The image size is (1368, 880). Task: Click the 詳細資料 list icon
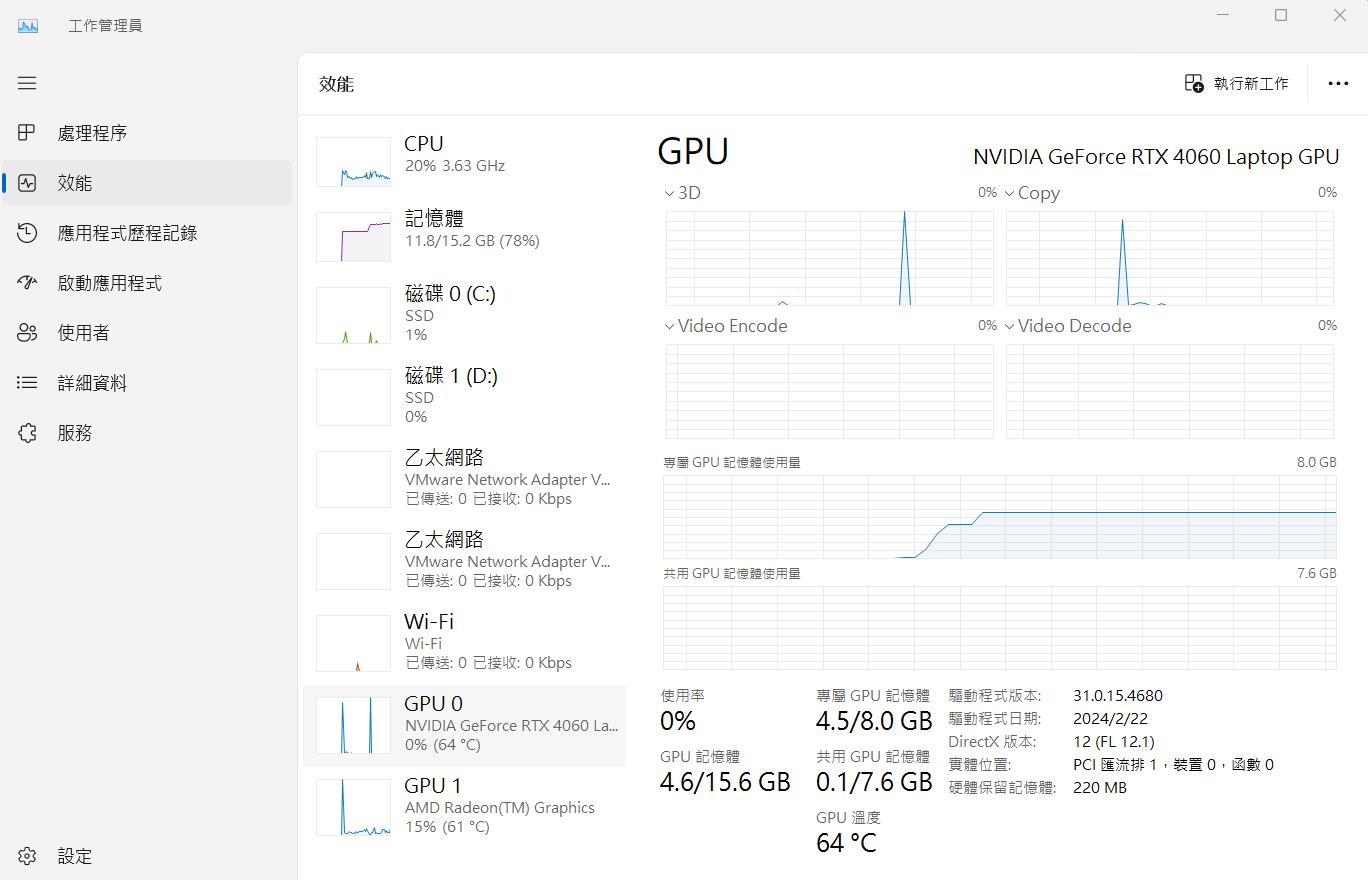27,383
